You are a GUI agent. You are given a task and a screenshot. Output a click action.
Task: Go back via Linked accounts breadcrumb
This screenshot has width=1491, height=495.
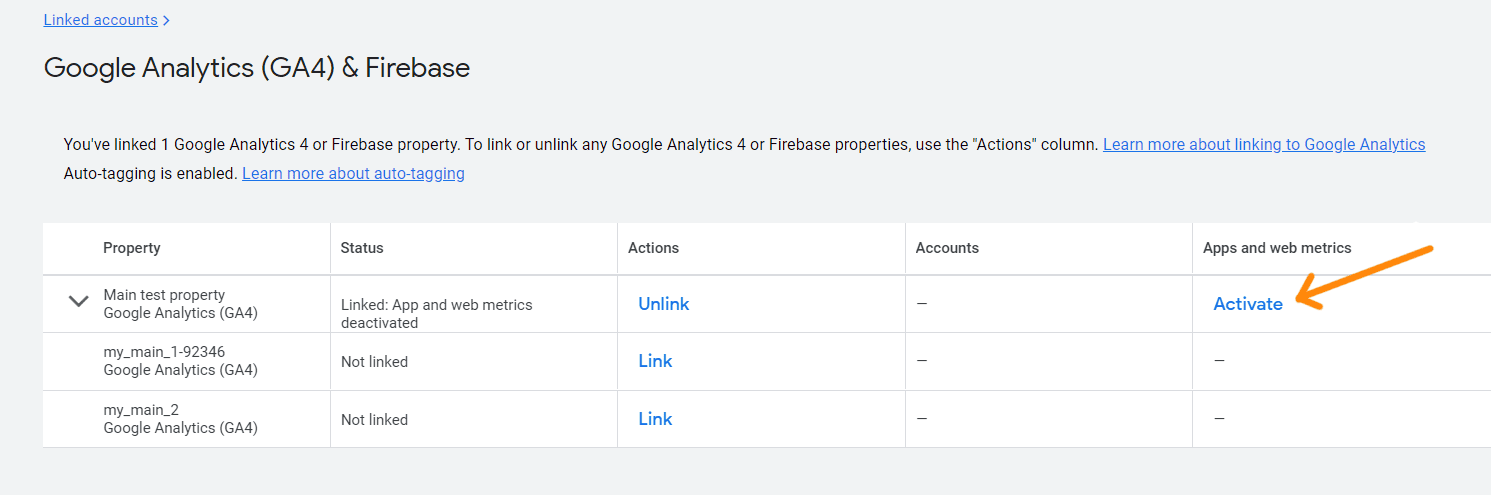click(x=100, y=20)
